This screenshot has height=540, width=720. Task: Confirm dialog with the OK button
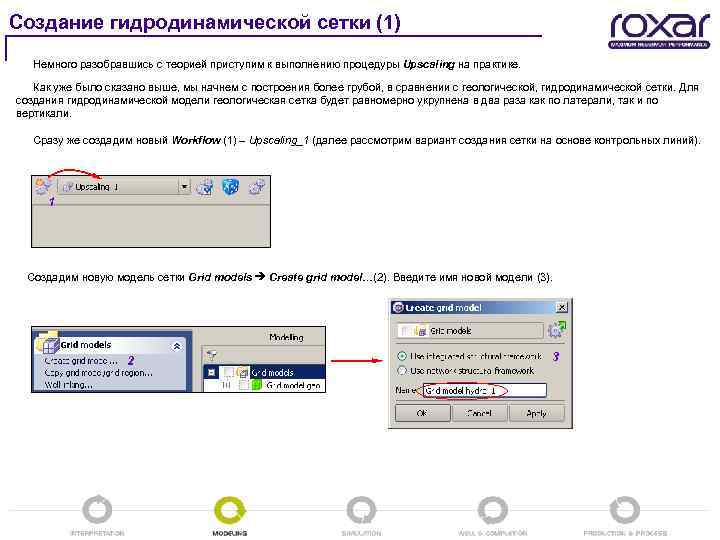click(422, 413)
